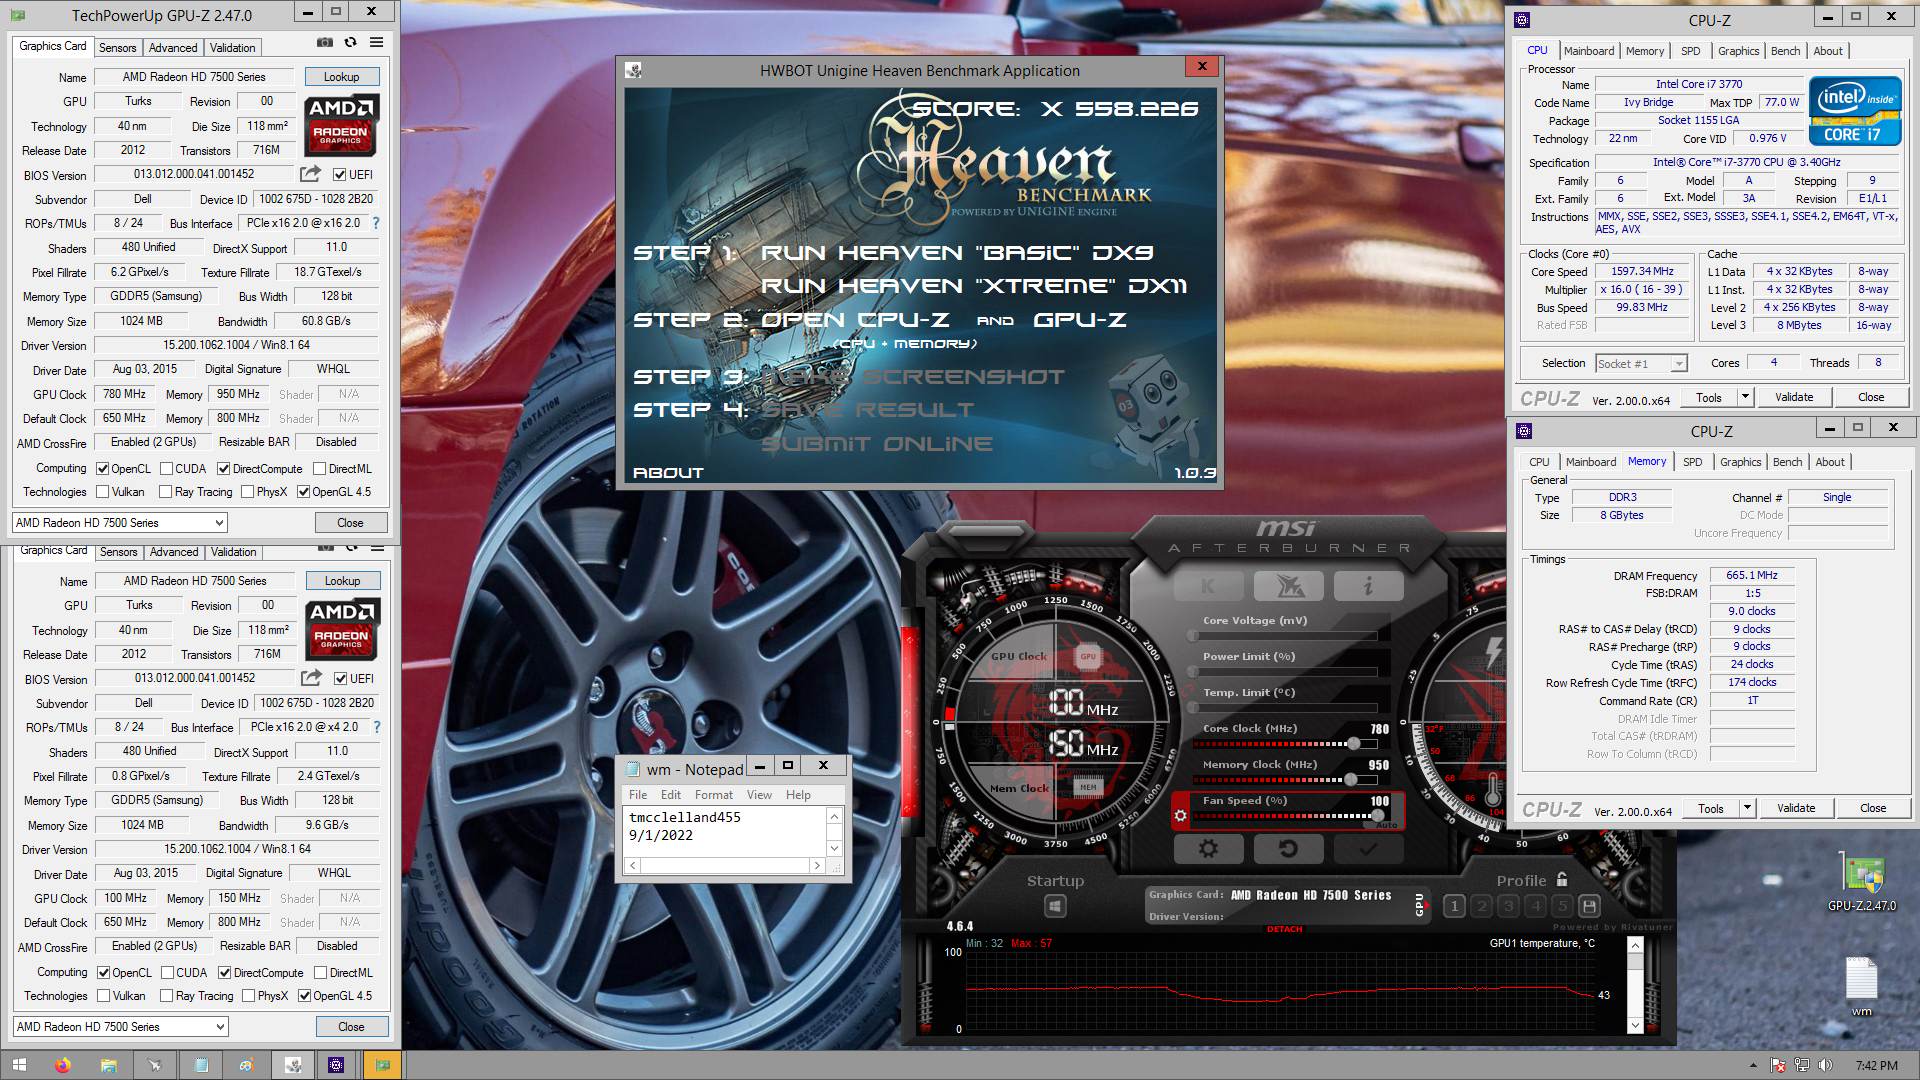The image size is (1920, 1080).
Task: Click inside the Notepad text area
Action: click(724, 831)
